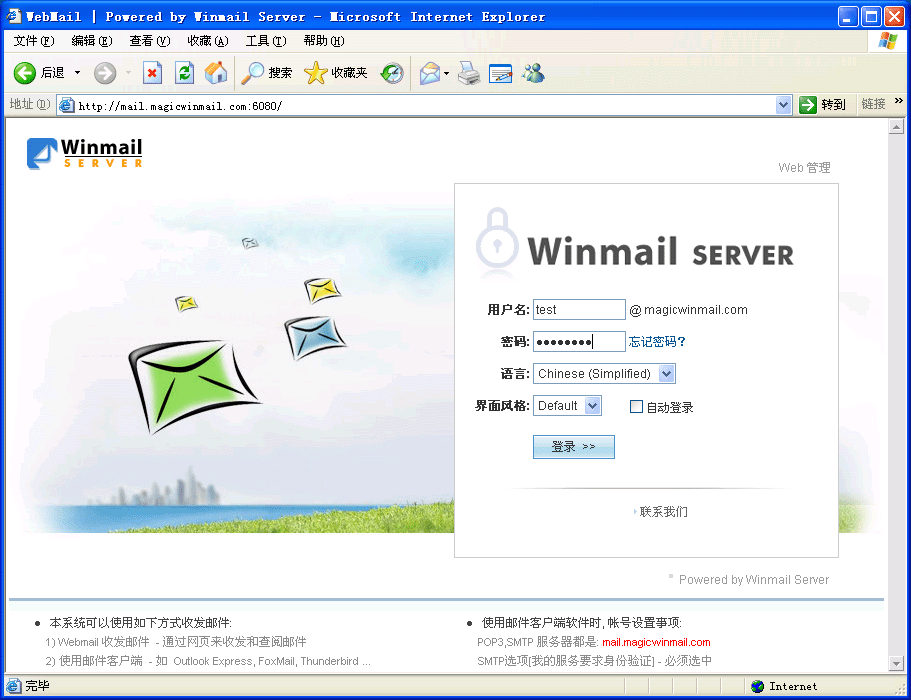Go to the Home page icon

pyautogui.click(x=216, y=73)
